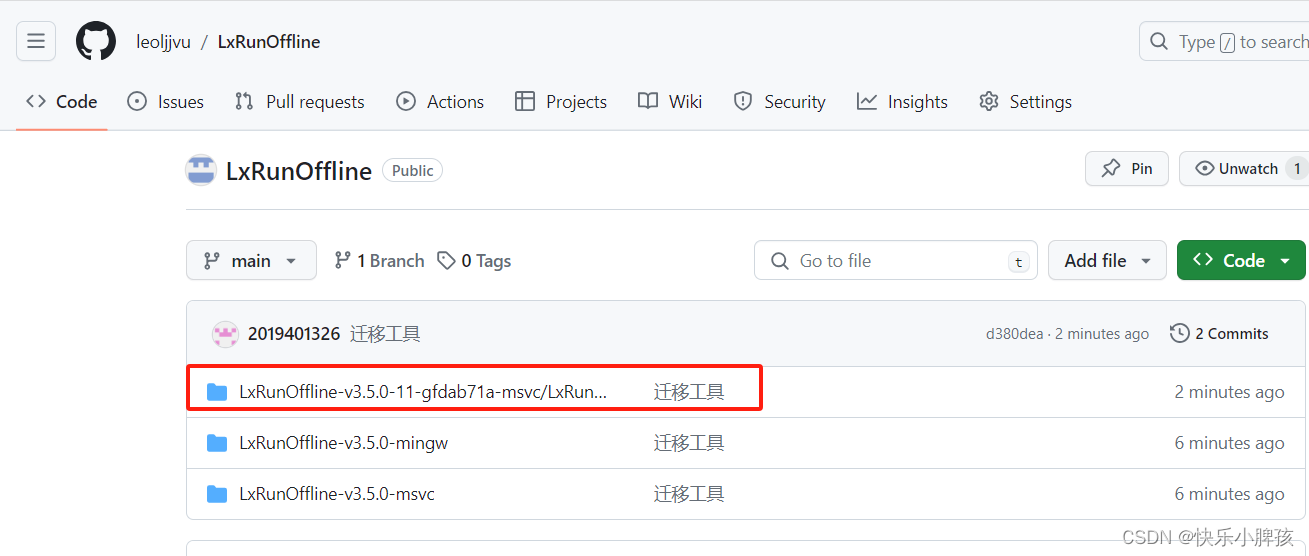Screen dimensions: 1309x556
Task: Open the LxRunOffline-v3.5.0-mingw folder
Action: pyautogui.click(x=343, y=443)
